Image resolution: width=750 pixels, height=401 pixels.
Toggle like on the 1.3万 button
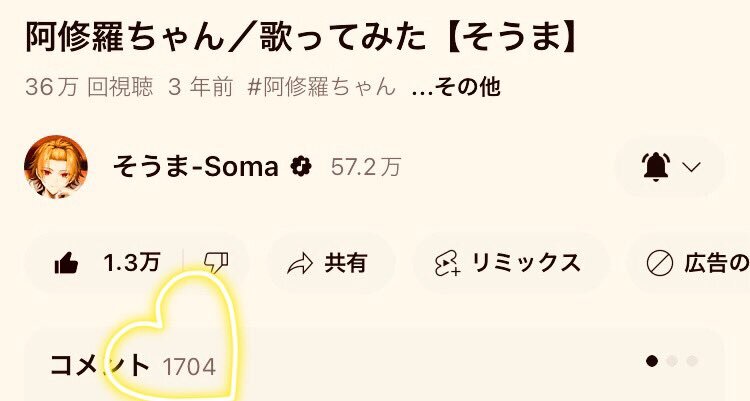[104, 263]
